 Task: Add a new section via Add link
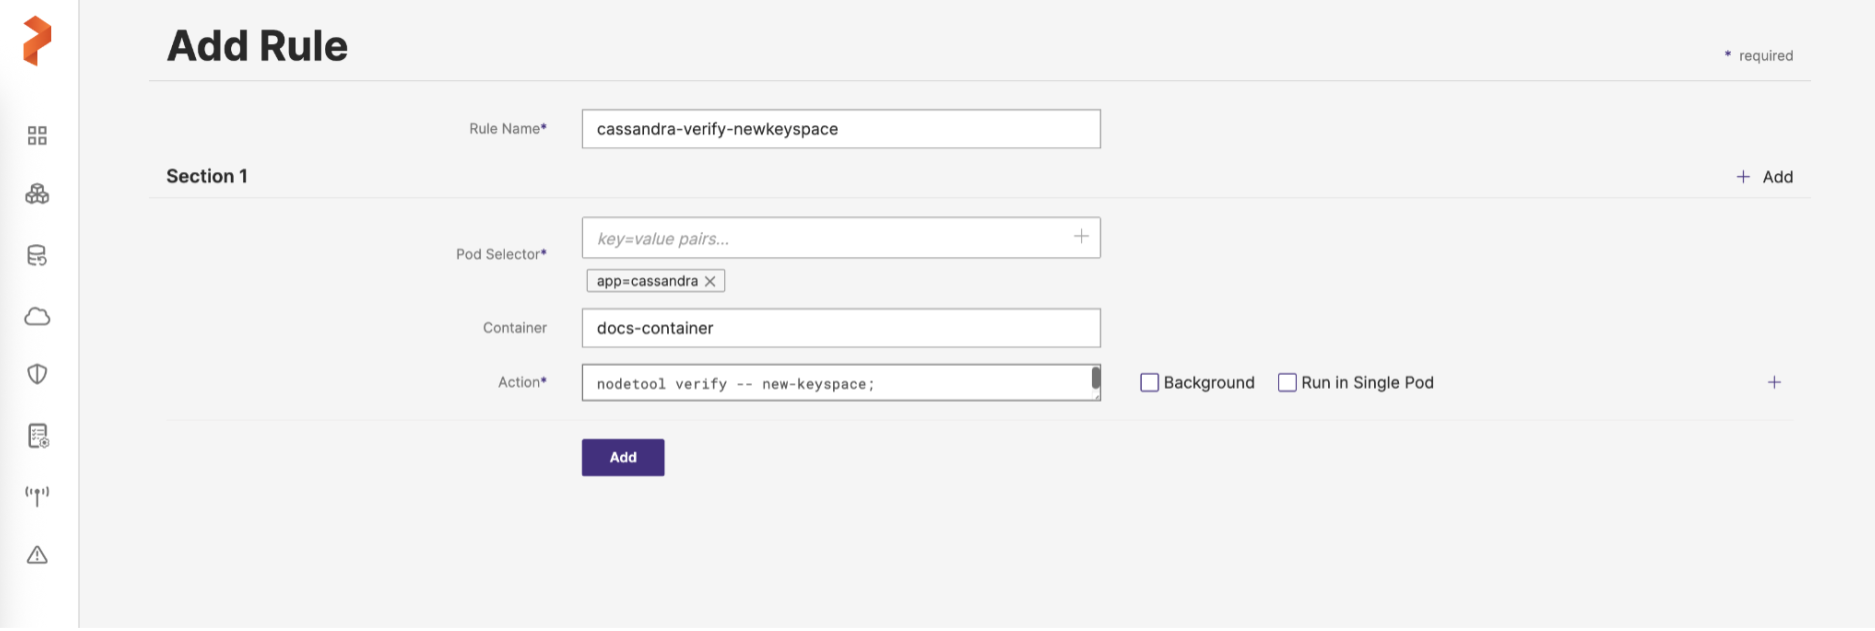tap(1765, 177)
